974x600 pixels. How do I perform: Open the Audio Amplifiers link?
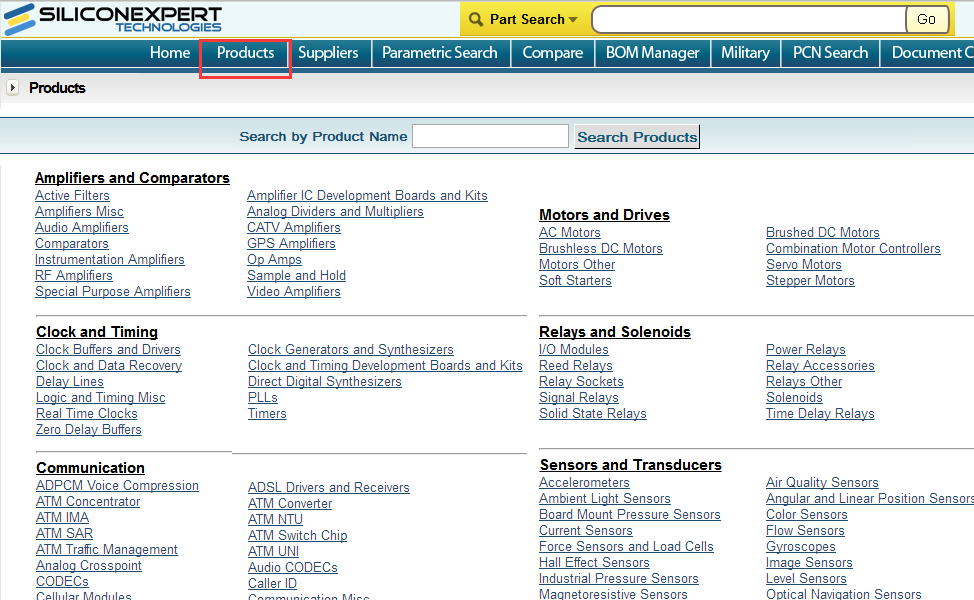click(x=81, y=227)
